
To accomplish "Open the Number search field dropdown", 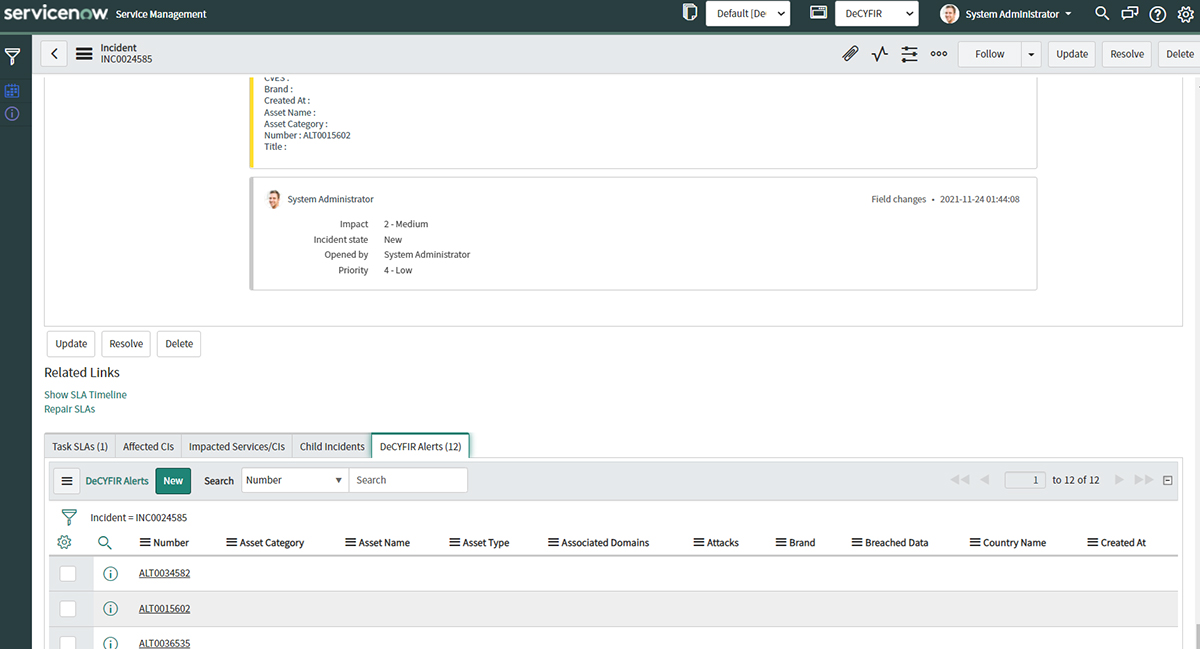I will [294, 480].
